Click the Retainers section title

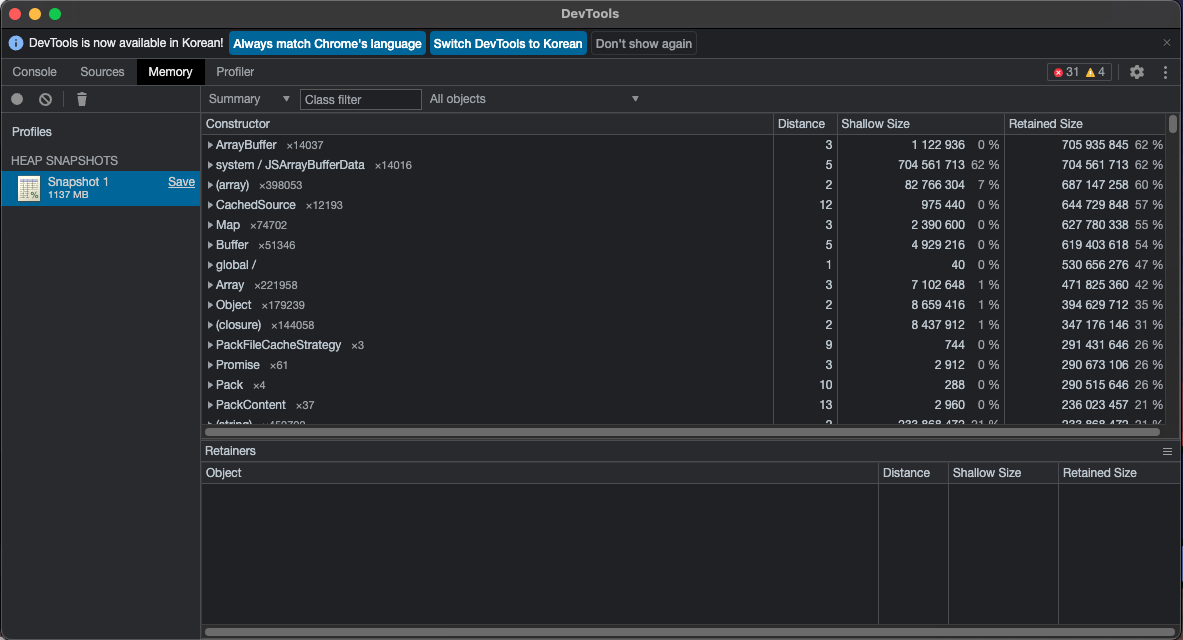(x=230, y=451)
